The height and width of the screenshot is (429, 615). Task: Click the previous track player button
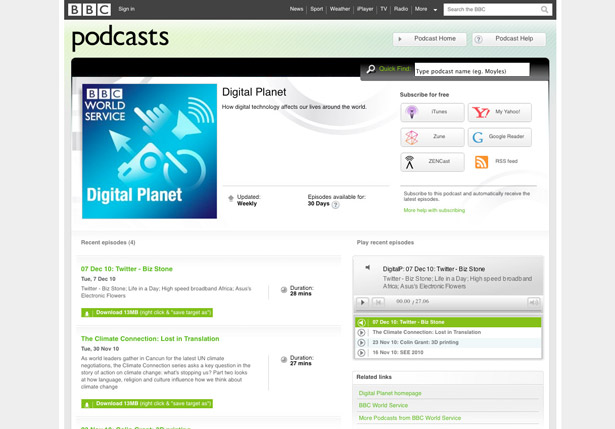point(378,302)
